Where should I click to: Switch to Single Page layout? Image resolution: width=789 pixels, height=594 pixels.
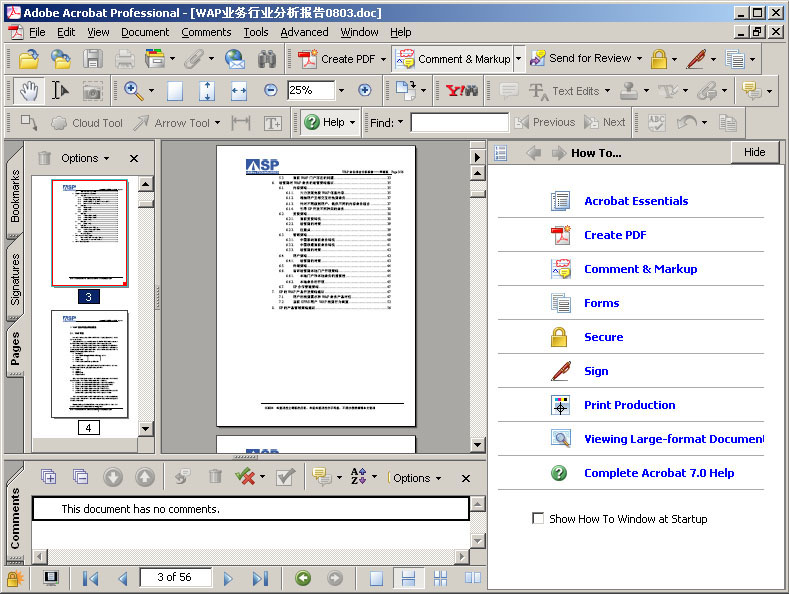pos(376,578)
